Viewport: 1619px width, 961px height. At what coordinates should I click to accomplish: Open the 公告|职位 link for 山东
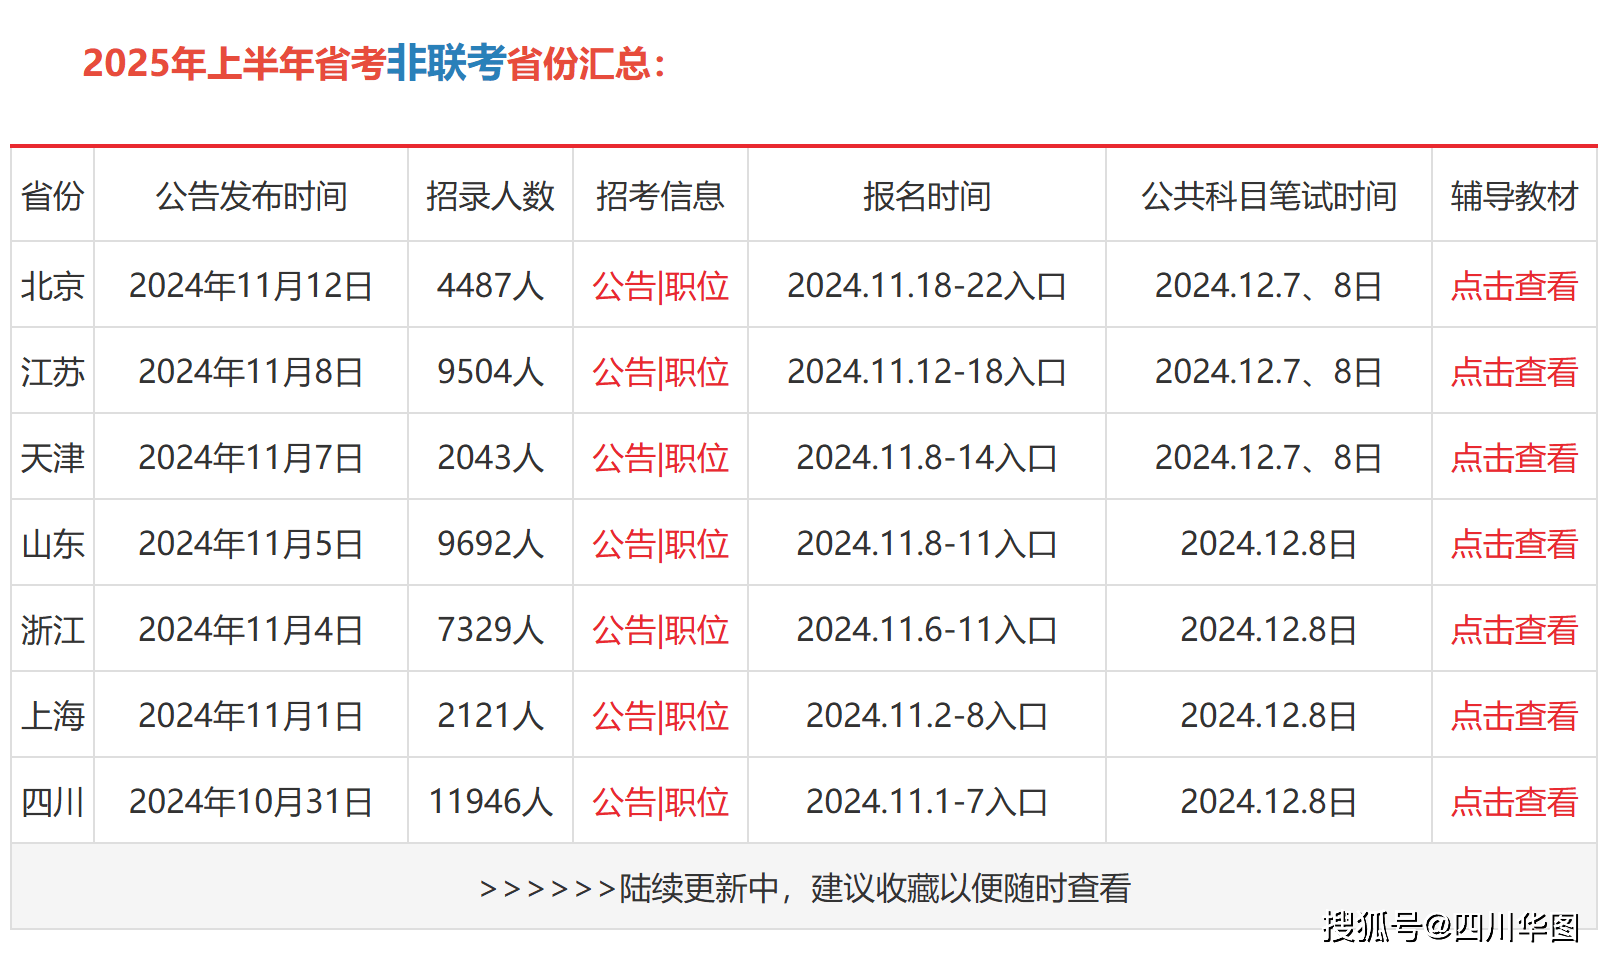[x=660, y=544]
